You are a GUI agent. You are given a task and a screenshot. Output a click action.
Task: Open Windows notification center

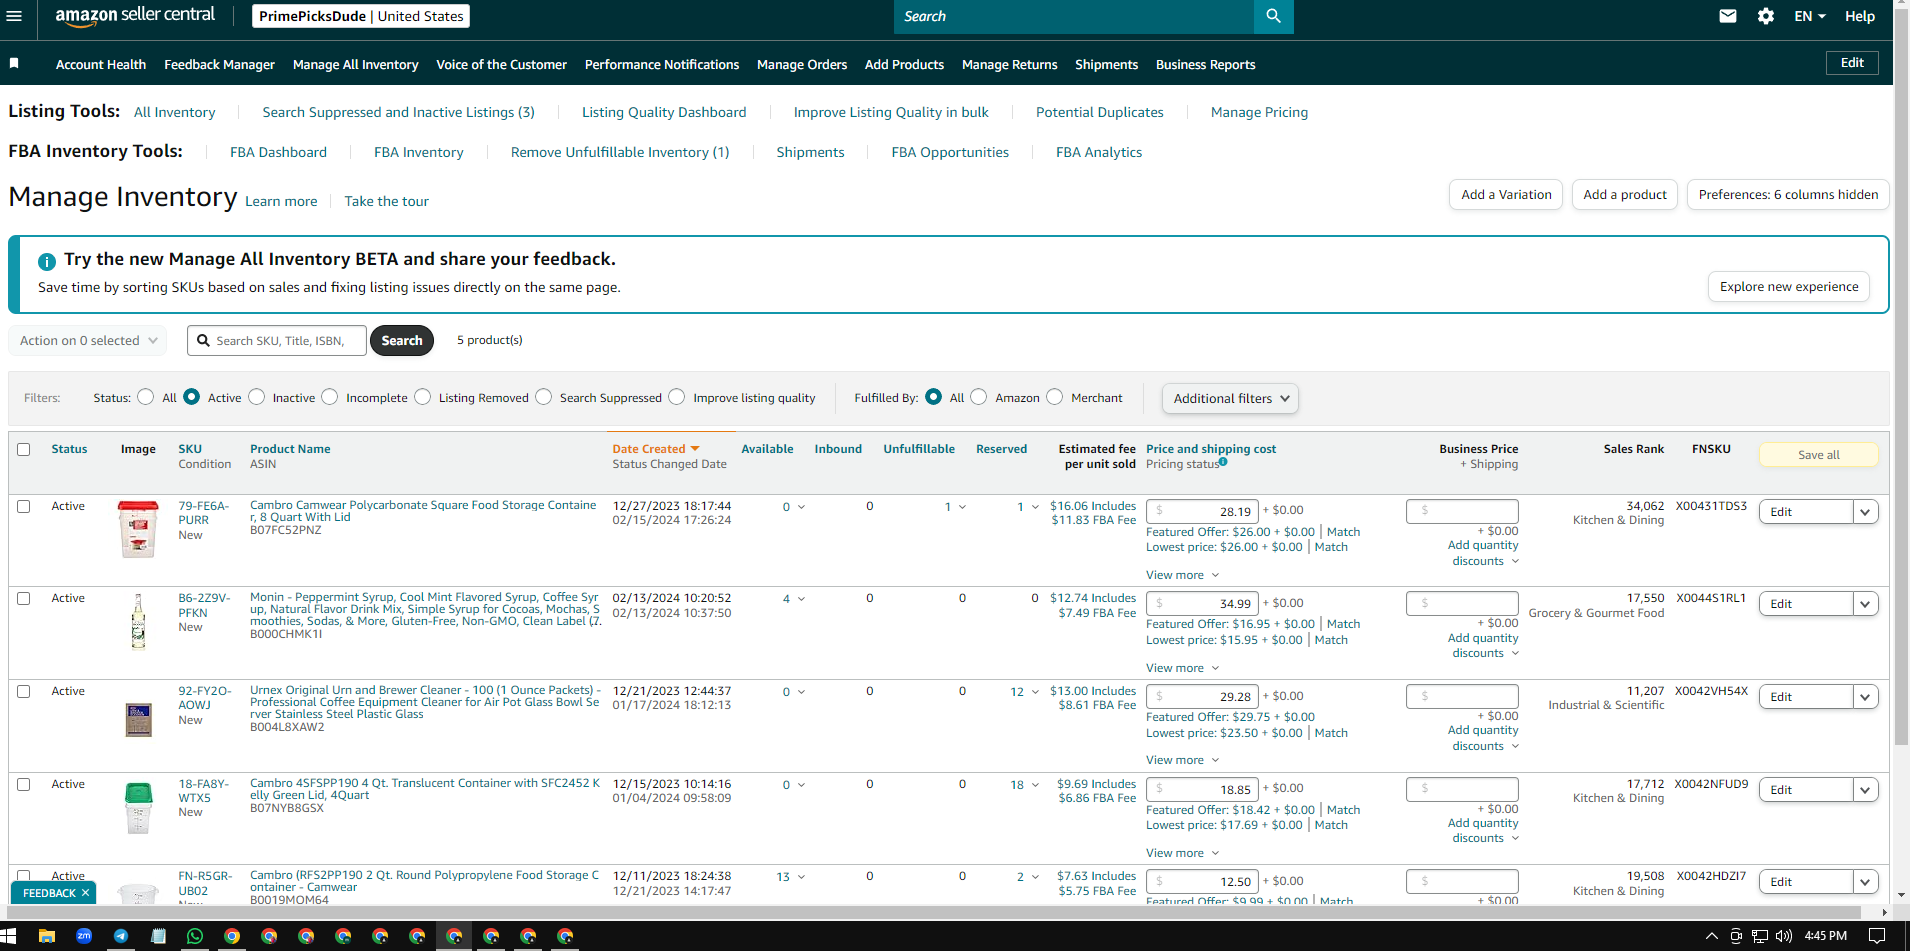[1877, 936]
